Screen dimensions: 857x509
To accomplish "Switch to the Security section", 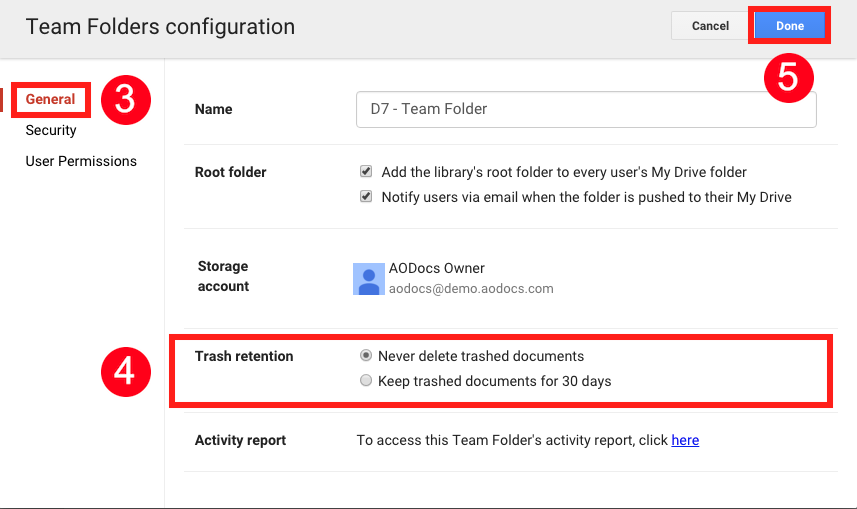I will [51, 130].
